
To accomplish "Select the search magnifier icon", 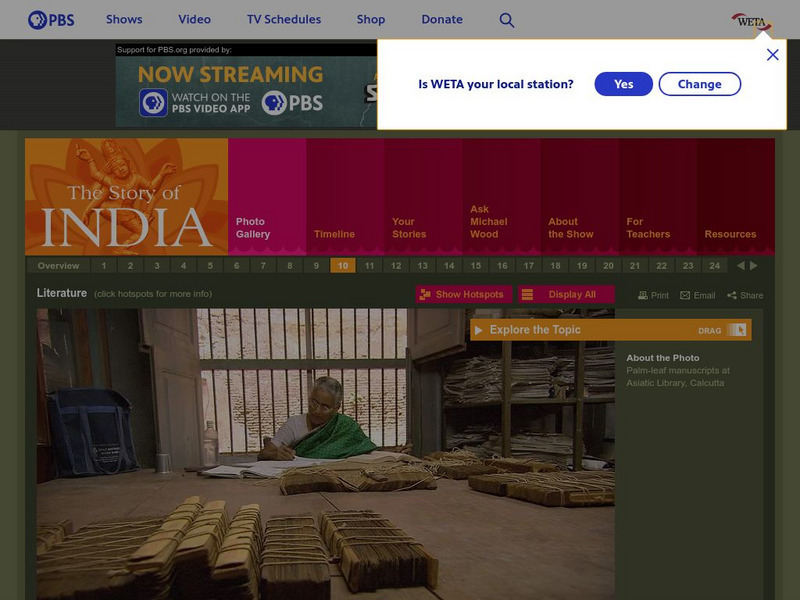I will click(x=507, y=19).
